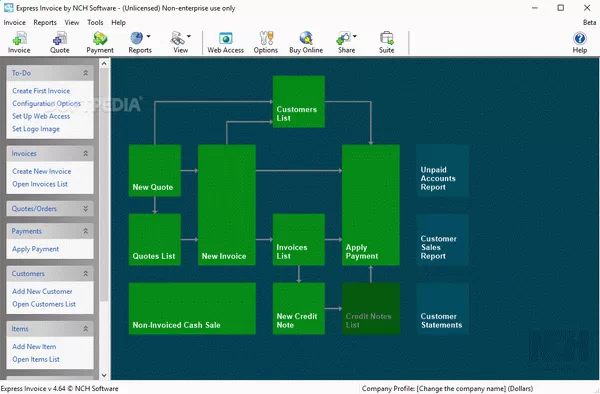600x394 pixels.
Task: Expand the Quotes/Orders sidebar panel
Action: 86,208
